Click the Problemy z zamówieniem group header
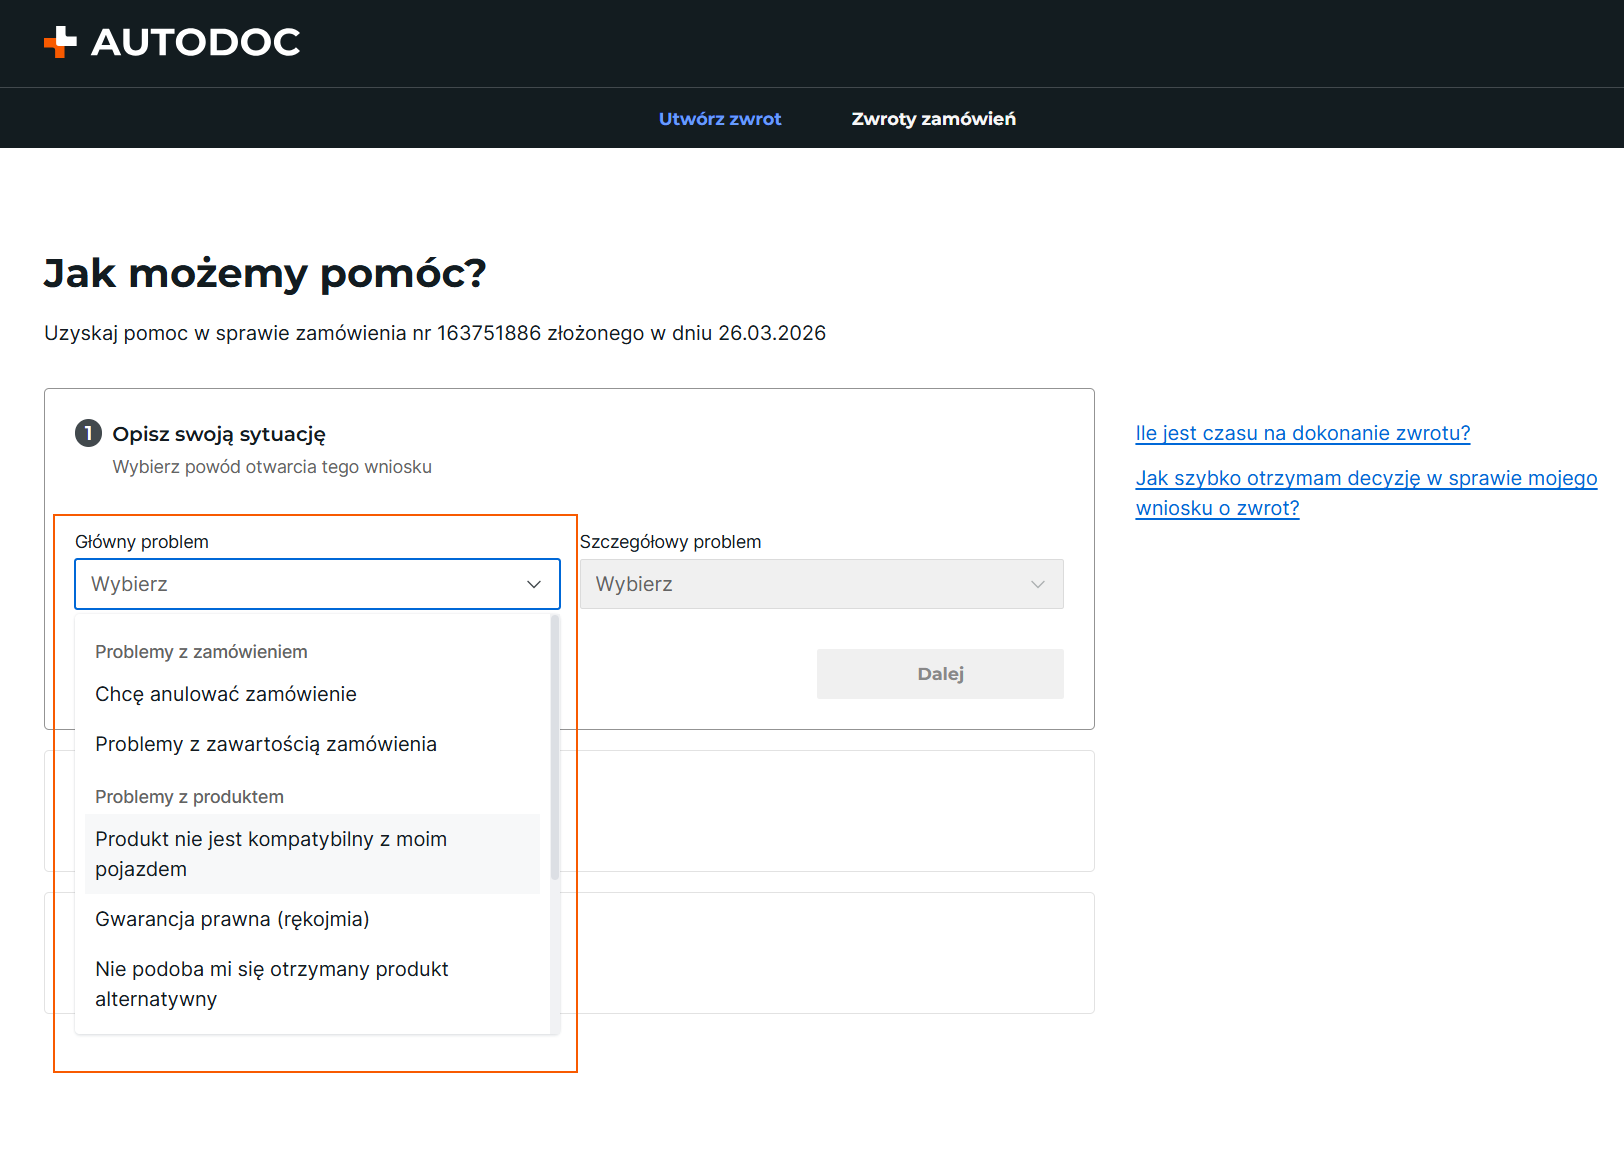The width and height of the screenshot is (1624, 1162). coord(201,652)
